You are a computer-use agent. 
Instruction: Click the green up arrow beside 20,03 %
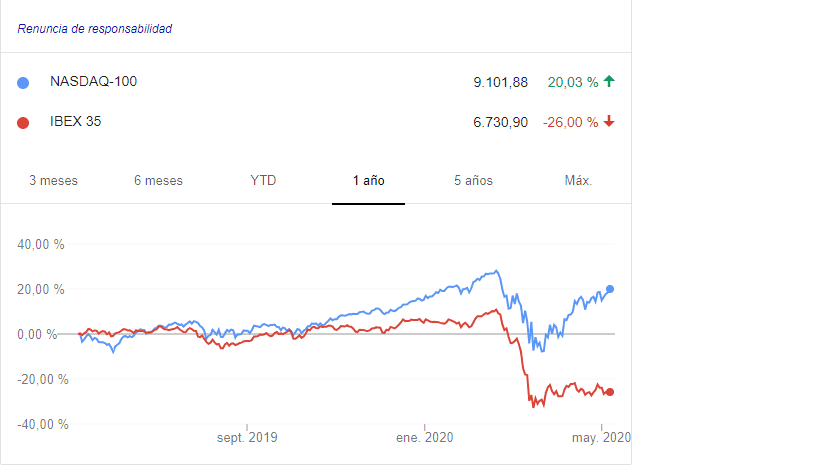click(609, 81)
